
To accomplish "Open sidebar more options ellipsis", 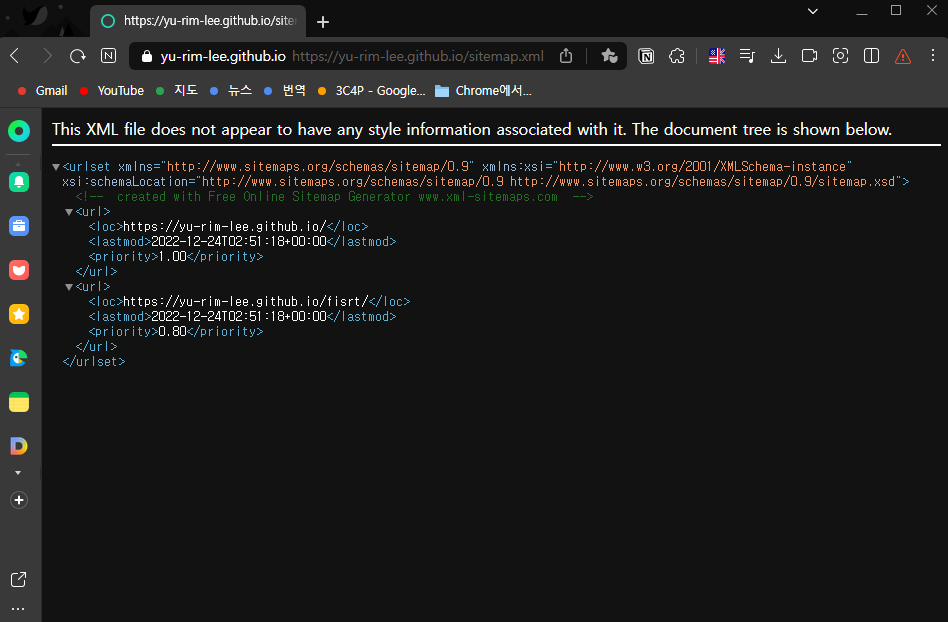I will click(x=18, y=609).
